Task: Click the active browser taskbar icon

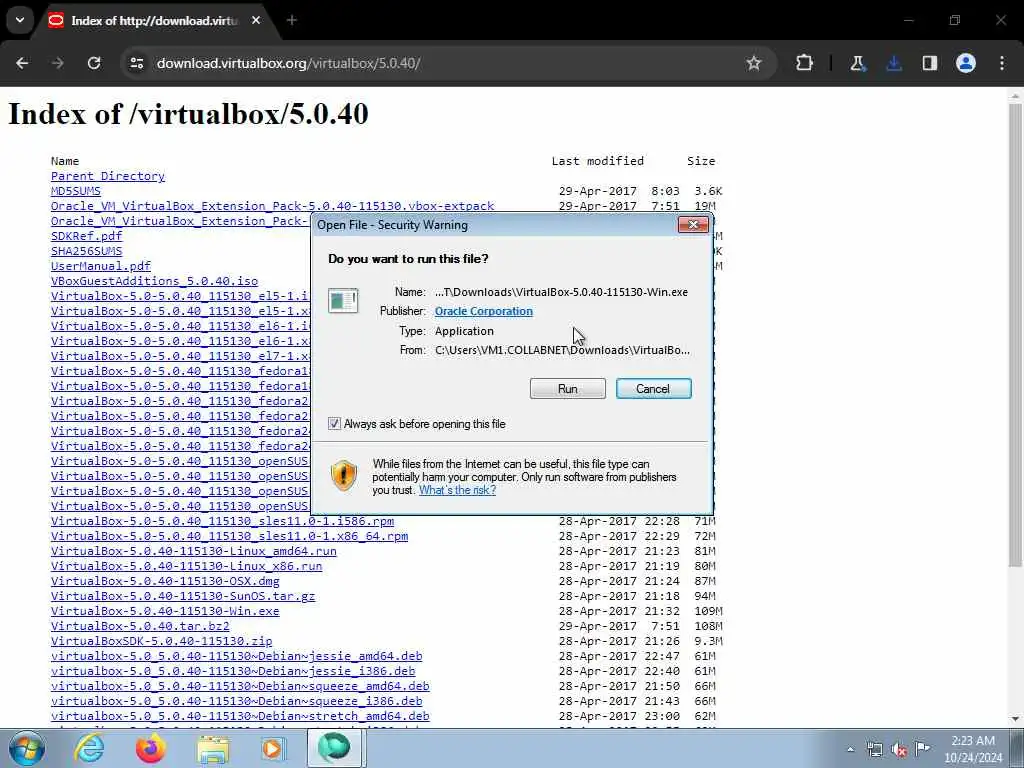Action: [334, 748]
